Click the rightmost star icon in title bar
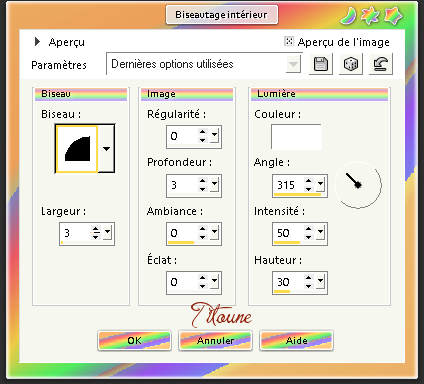 [393, 15]
